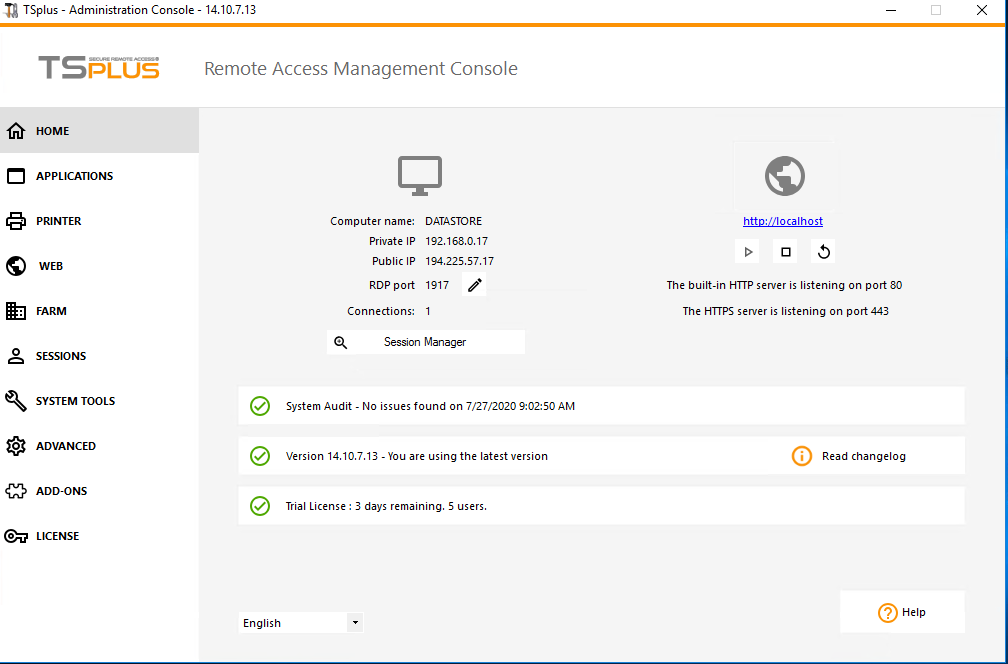Follow the http://localhost link
The height and width of the screenshot is (664, 1008).
783,221
